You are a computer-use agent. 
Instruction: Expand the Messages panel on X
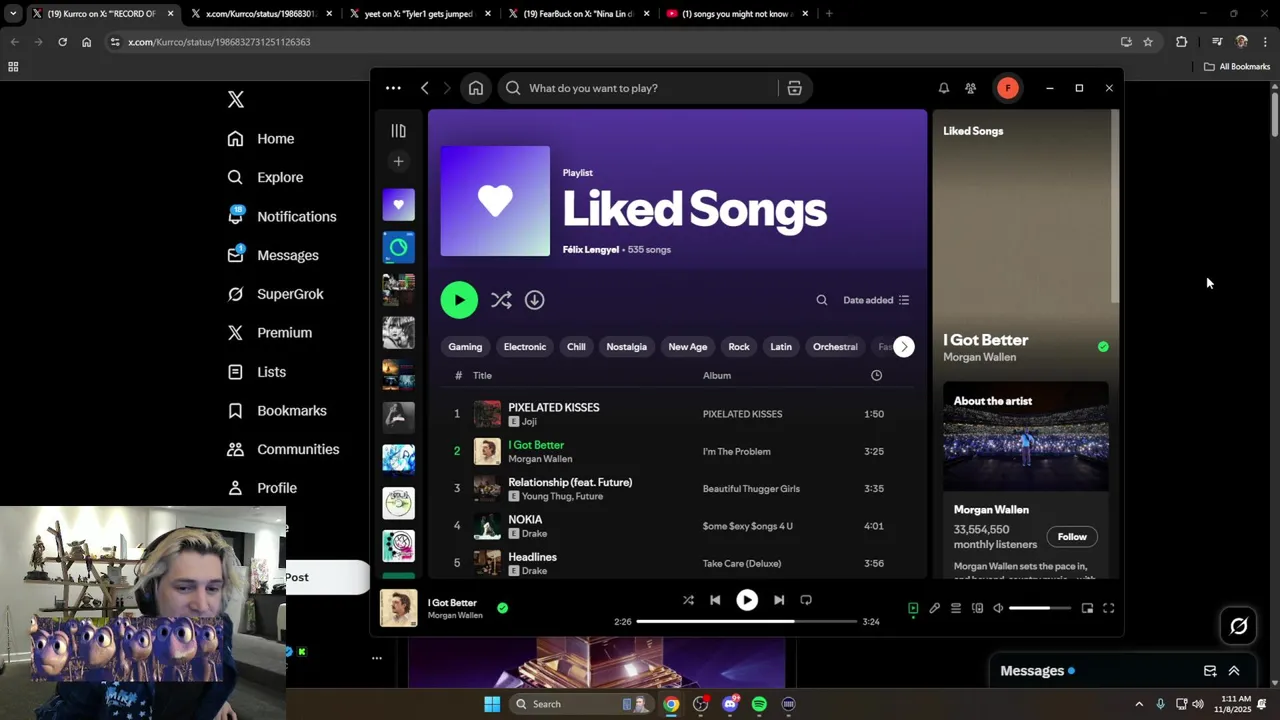[1234, 671]
